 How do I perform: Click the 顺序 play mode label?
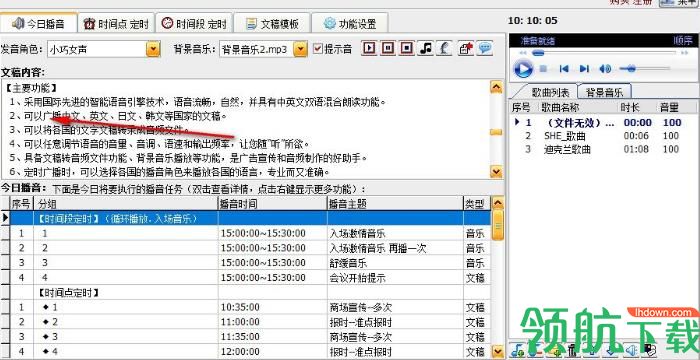pyautogui.click(x=683, y=41)
